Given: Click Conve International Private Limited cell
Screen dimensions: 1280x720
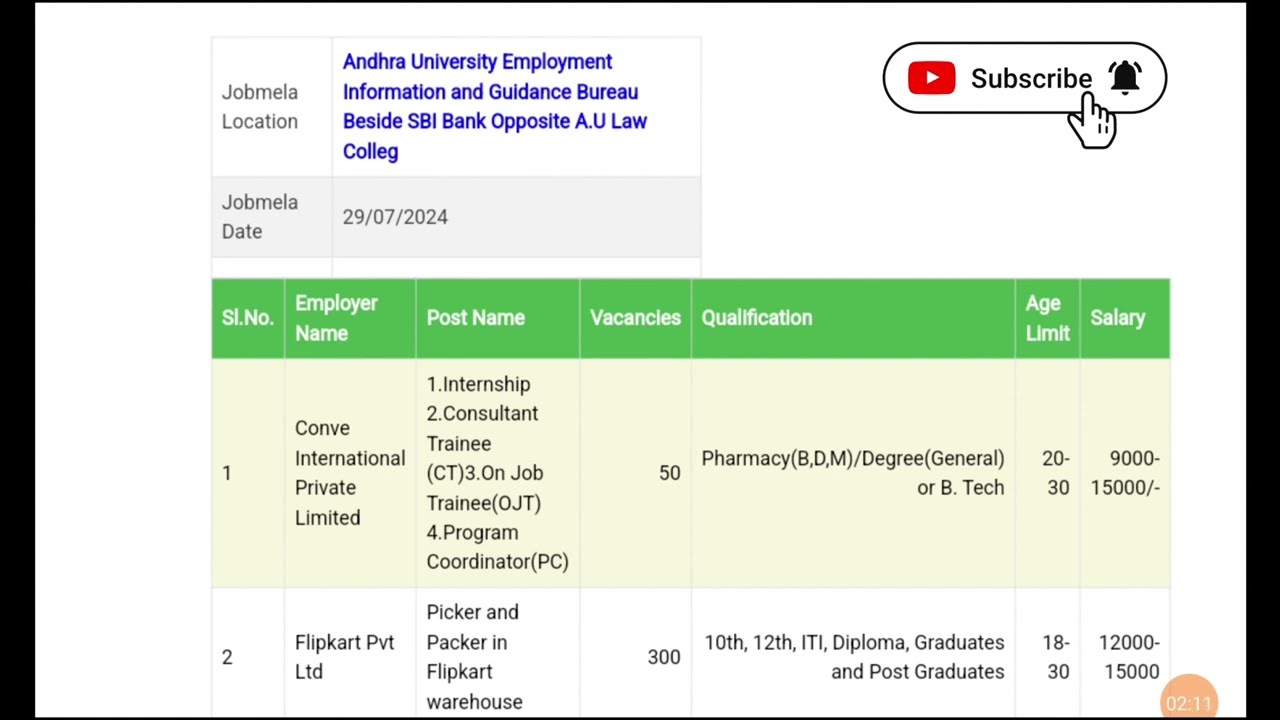Looking at the screenshot, I should coord(349,472).
